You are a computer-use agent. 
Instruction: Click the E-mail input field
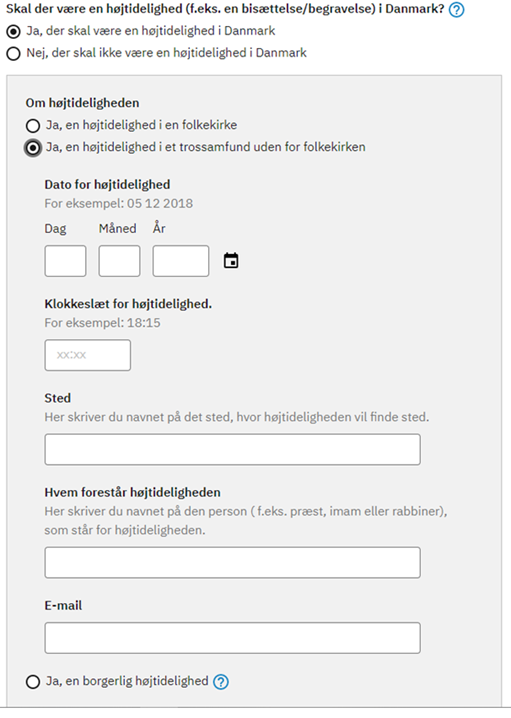pyautogui.click(x=233, y=638)
